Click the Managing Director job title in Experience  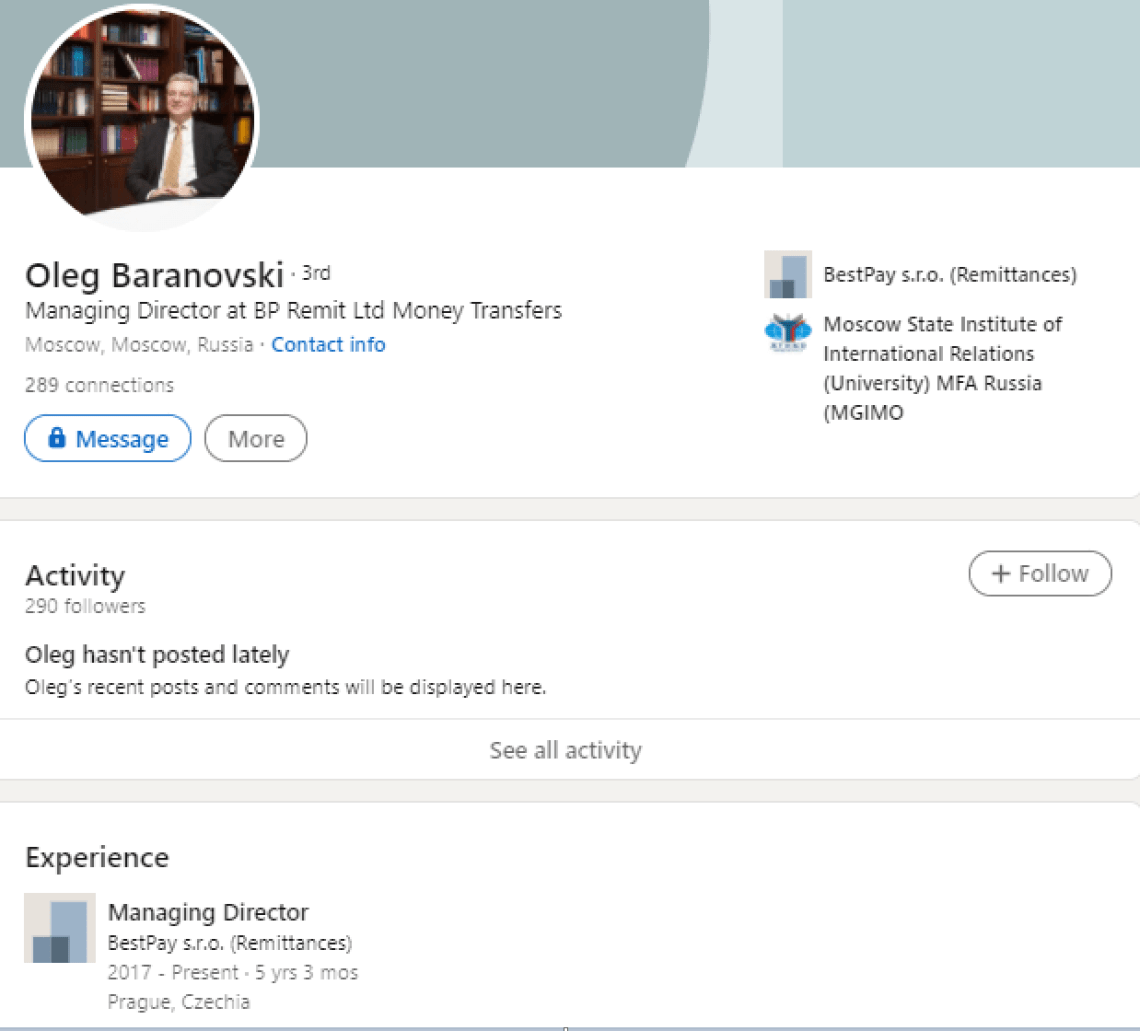click(x=208, y=912)
